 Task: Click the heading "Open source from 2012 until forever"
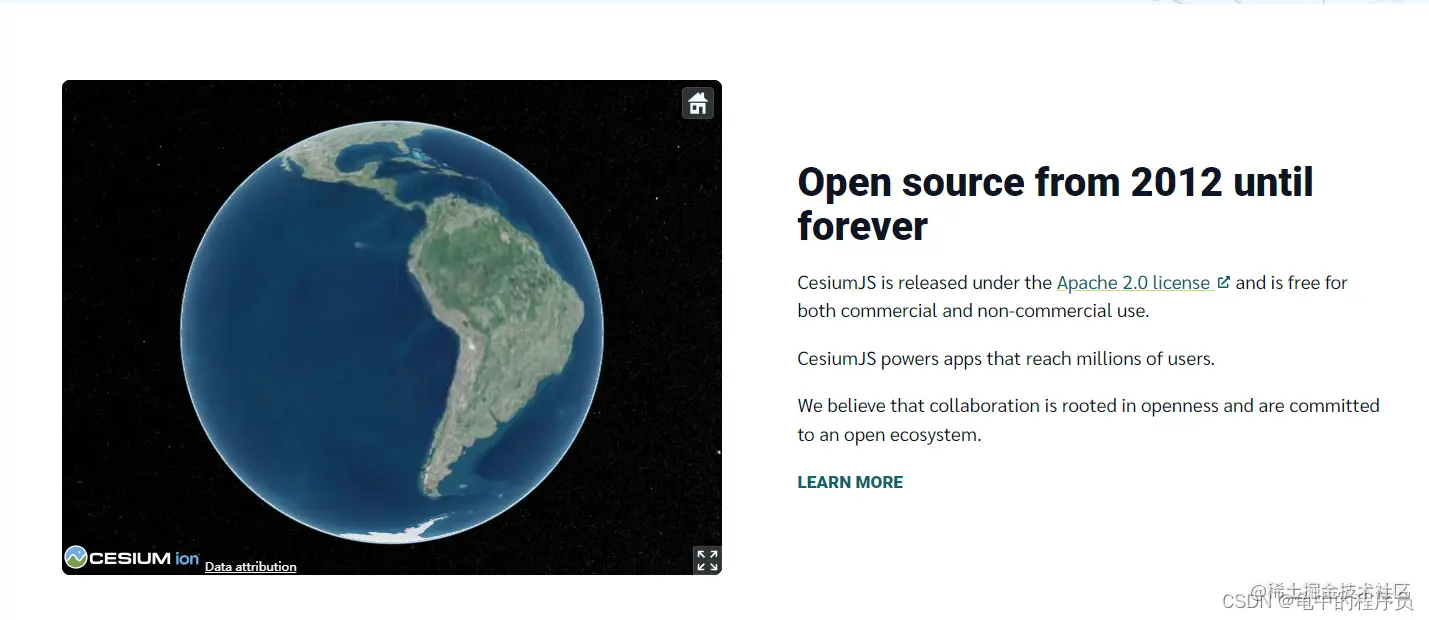1055,204
